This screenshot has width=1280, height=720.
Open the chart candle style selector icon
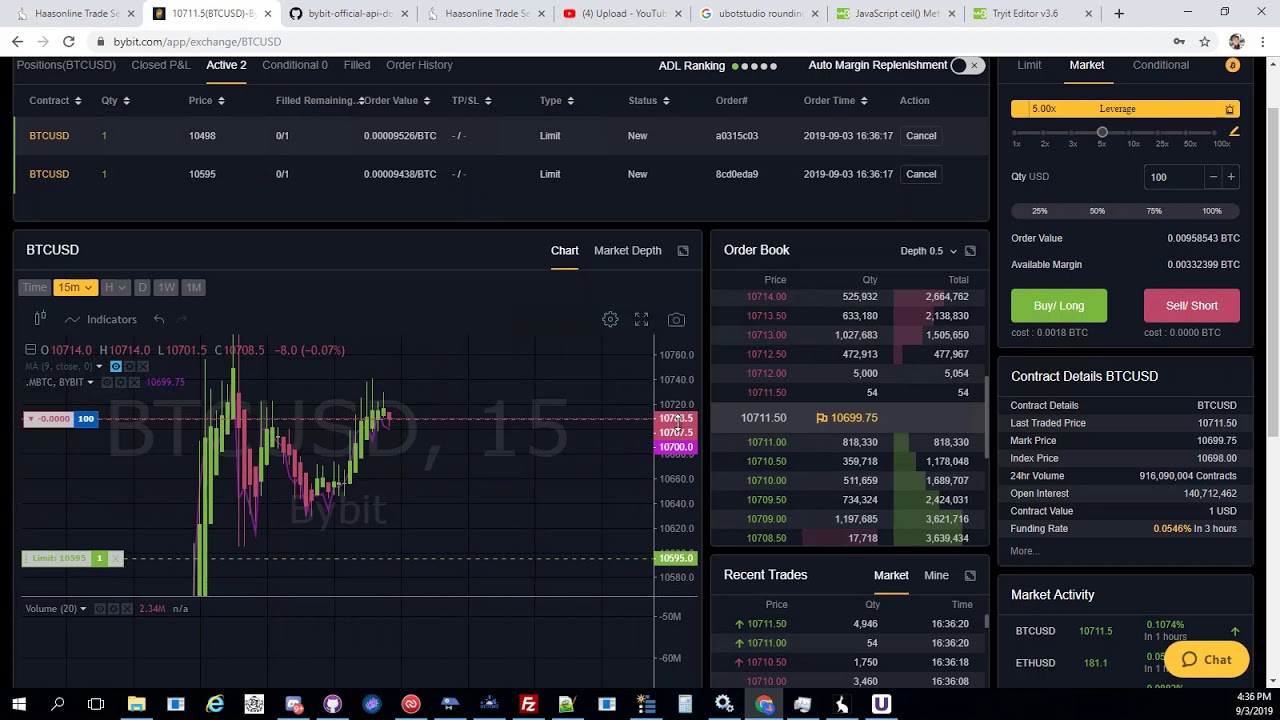coord(40,319)
